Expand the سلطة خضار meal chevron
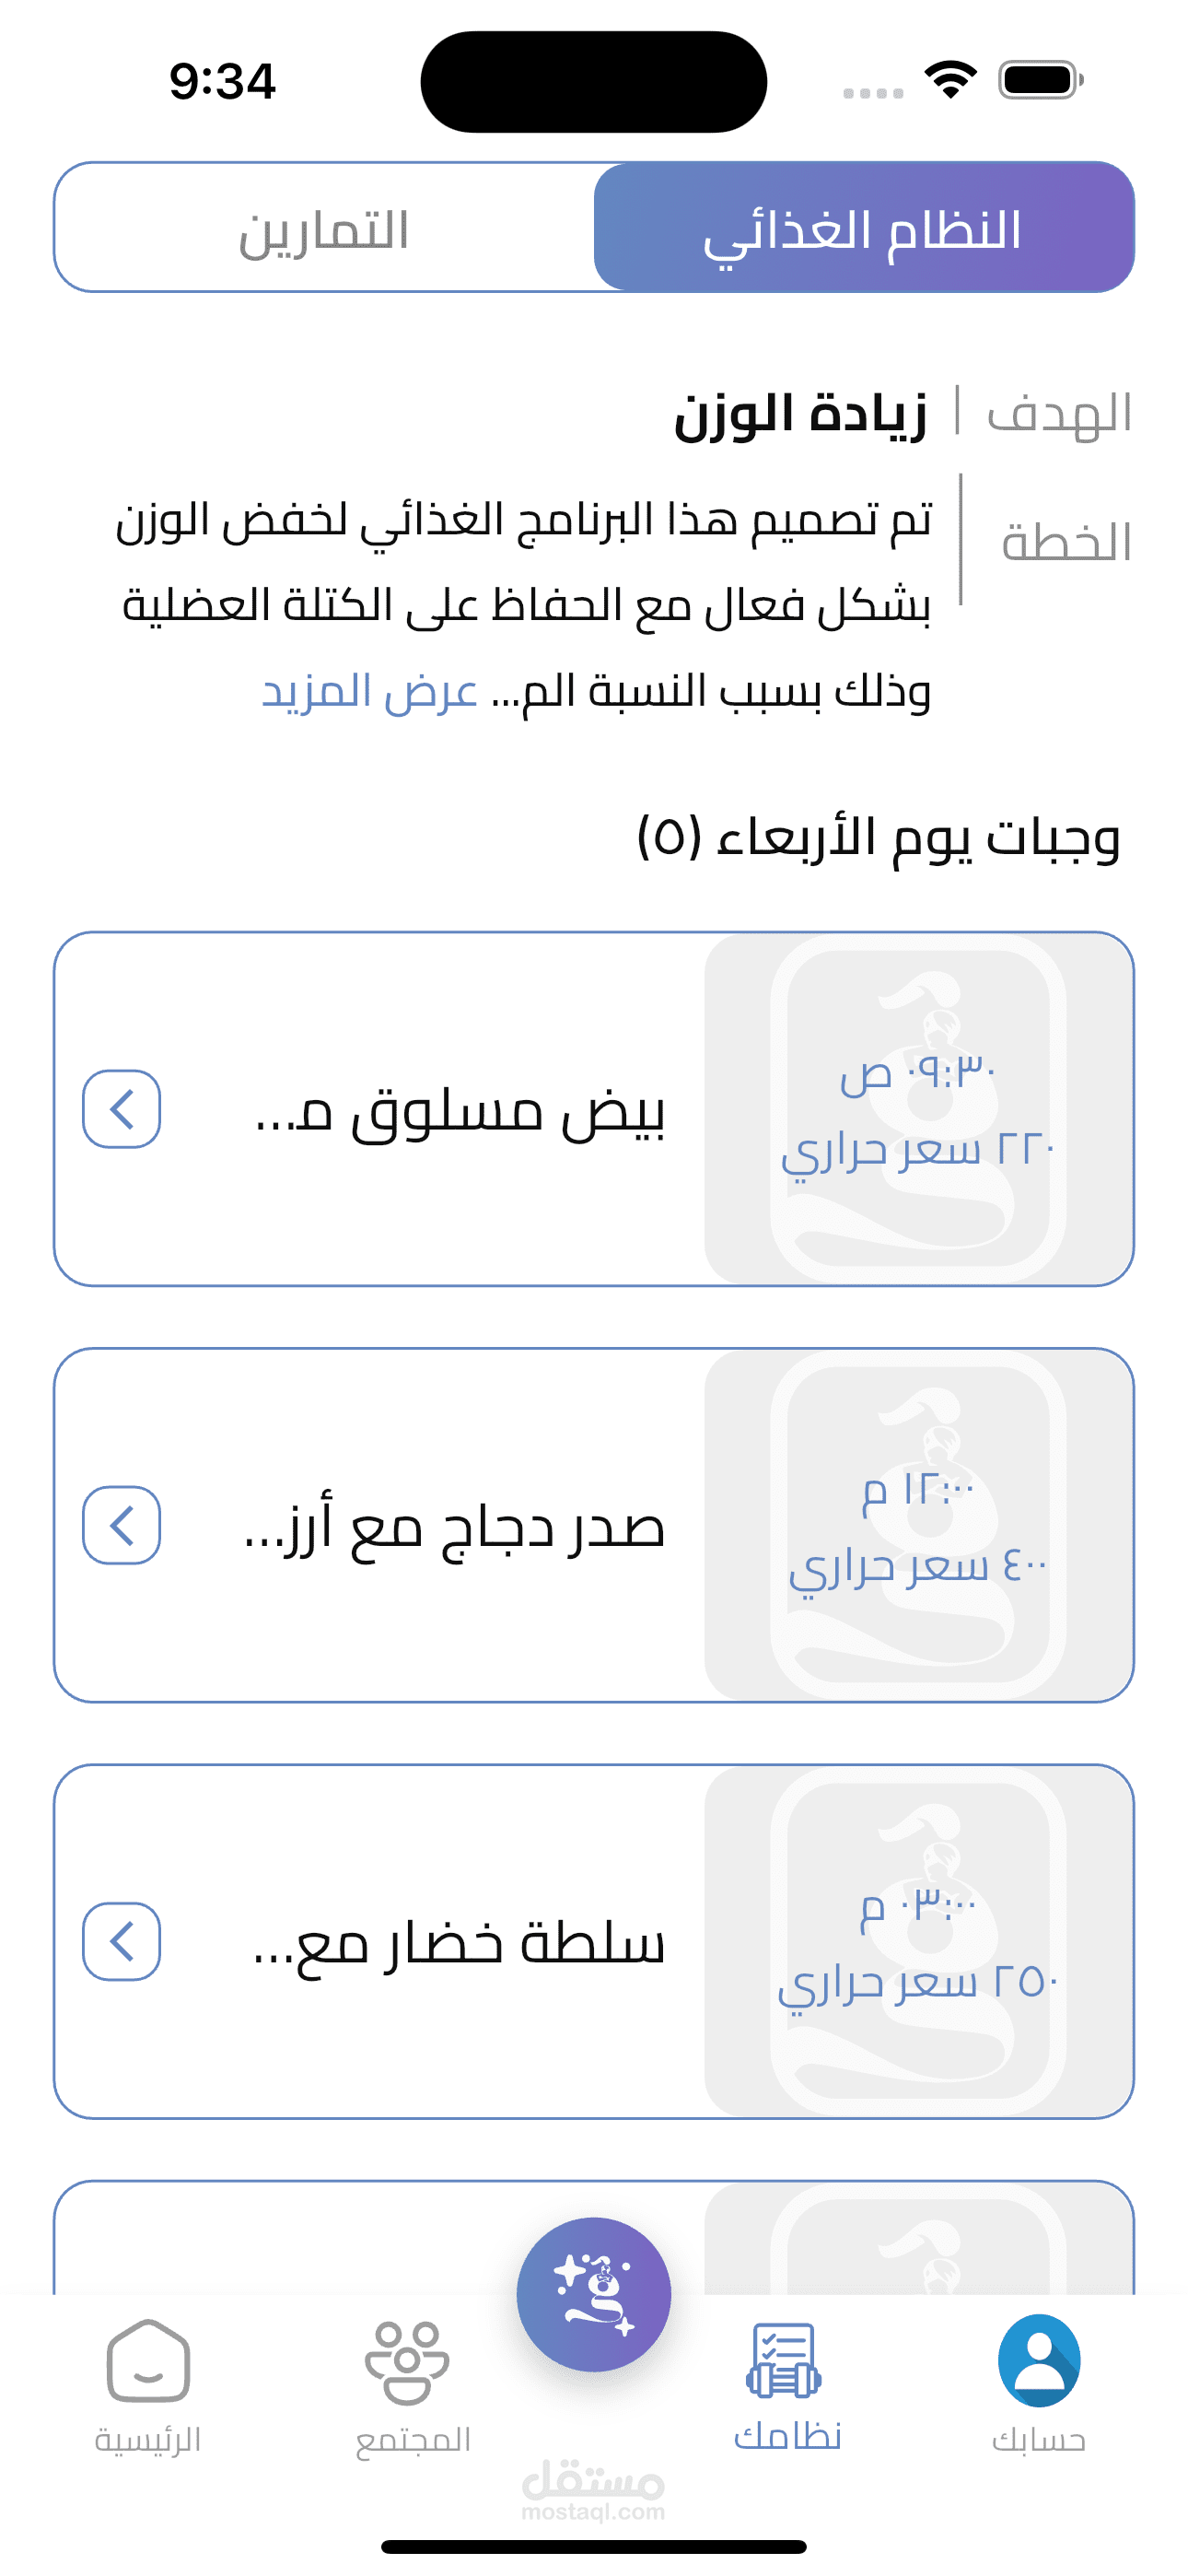The height and width of the screenshot is (2576, 1188). [121, 1941]
